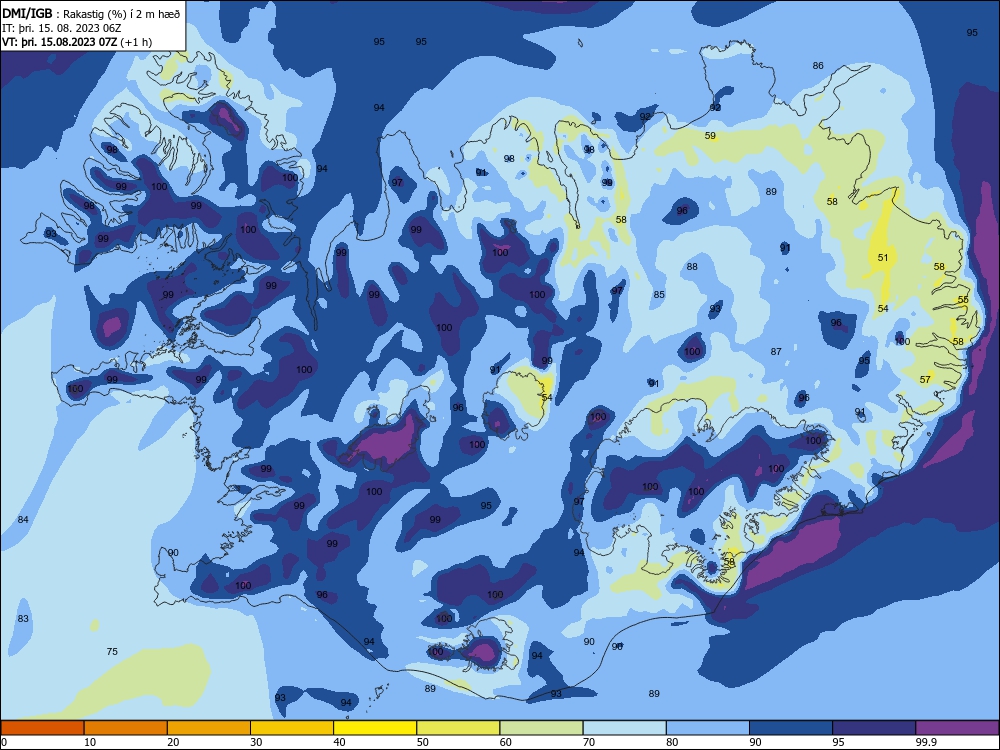The image size is (1000, 750).
Task: Select the bright yellow 40–50 legend swatch
Action: click(x=375, y=728)
